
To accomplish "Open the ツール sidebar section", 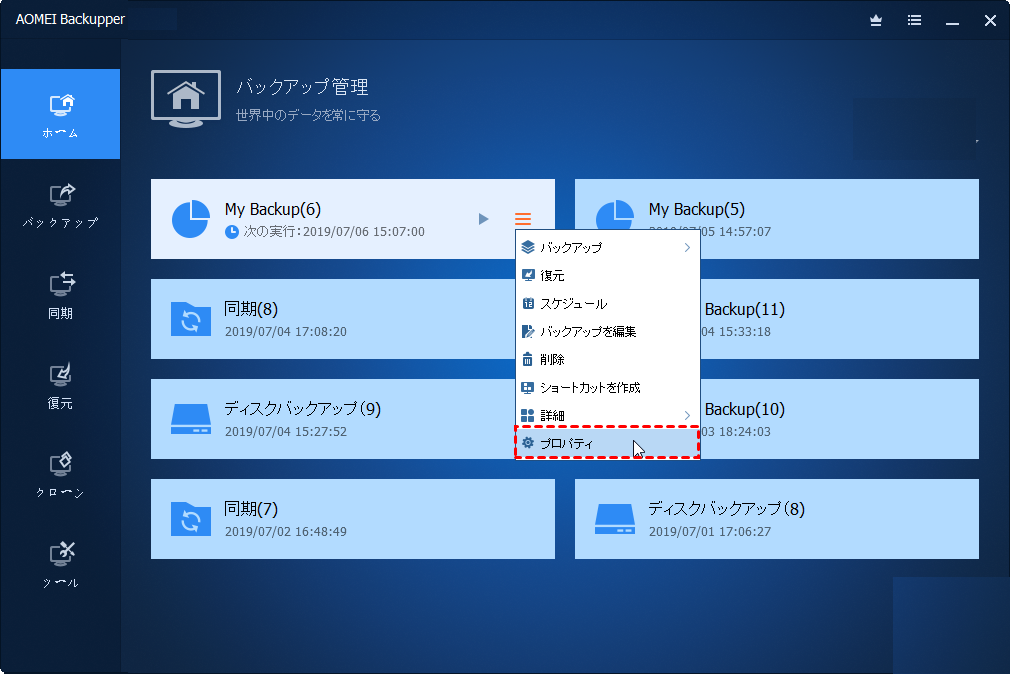I will pos(61,565).
